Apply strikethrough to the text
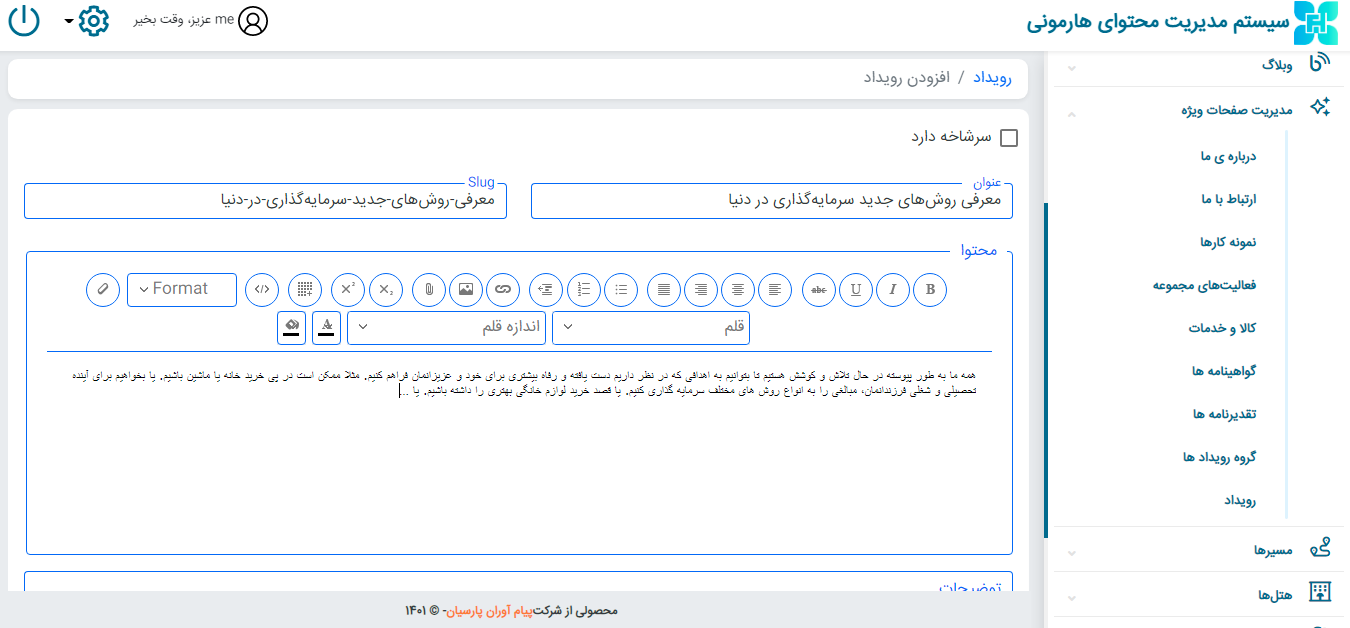1350x628 pixels. click(x=819, y=289)
